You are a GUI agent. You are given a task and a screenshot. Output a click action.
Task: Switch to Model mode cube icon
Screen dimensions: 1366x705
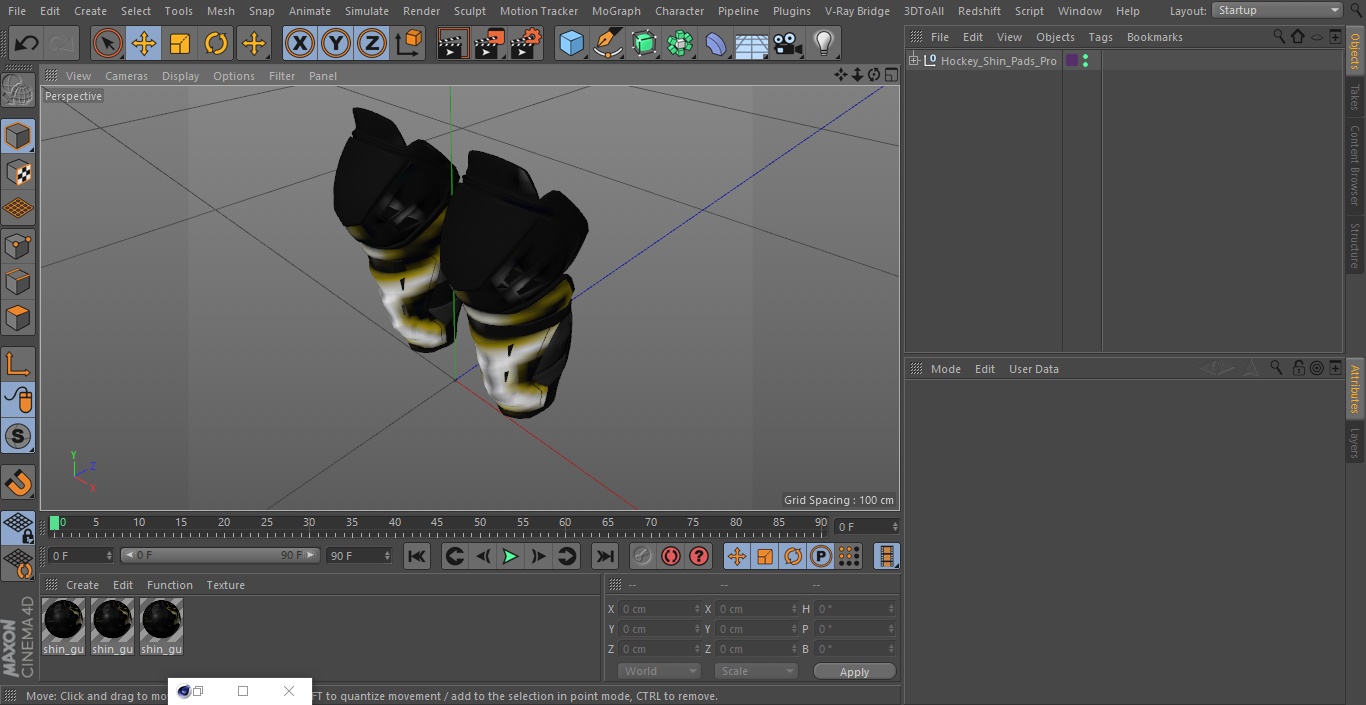click(x=18, y=136)
